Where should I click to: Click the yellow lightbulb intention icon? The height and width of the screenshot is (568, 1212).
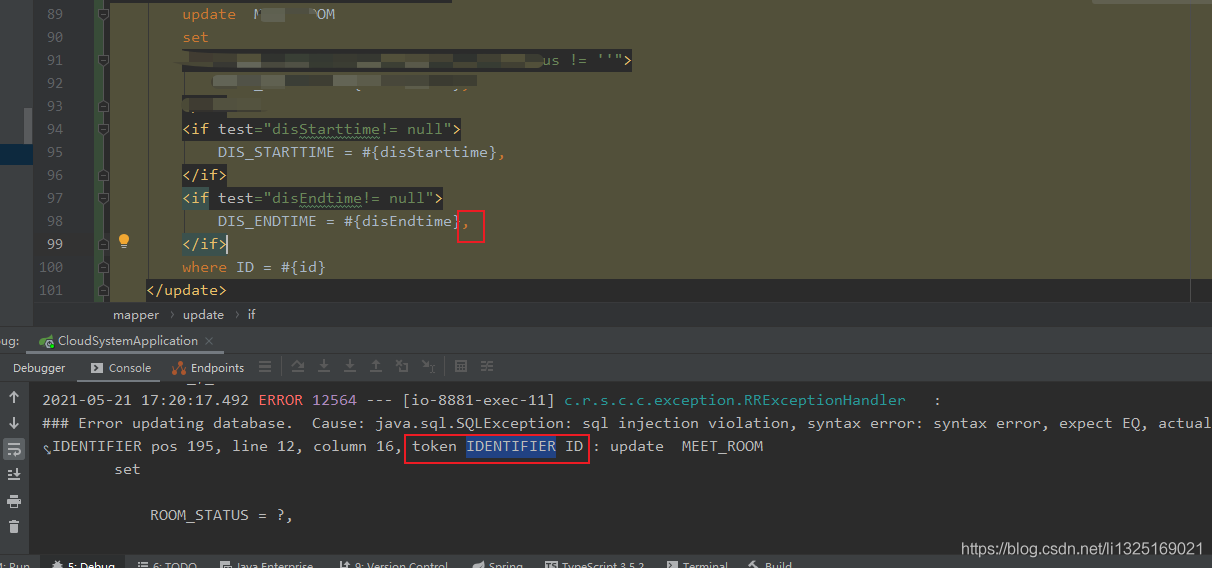(x=124, y=241)
